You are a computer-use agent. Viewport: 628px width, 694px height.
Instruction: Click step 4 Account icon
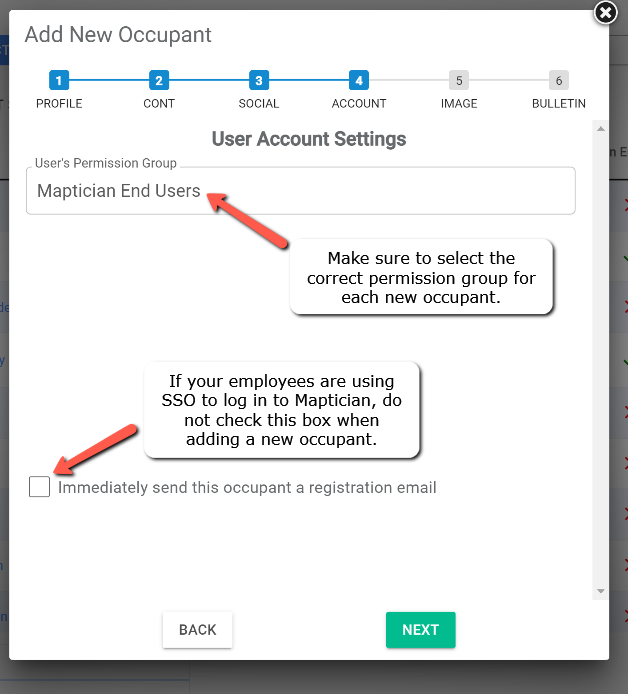pyautogui.click(x=359, y=81)
